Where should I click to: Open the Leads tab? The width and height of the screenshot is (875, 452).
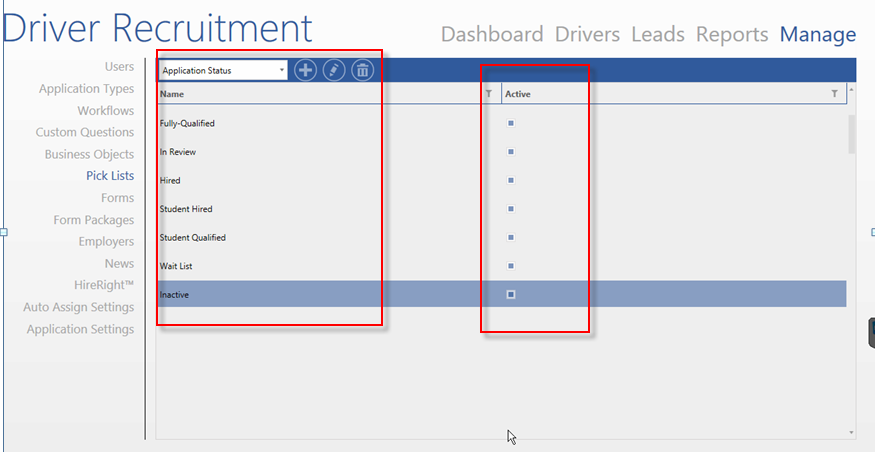[x=658, y=35]
